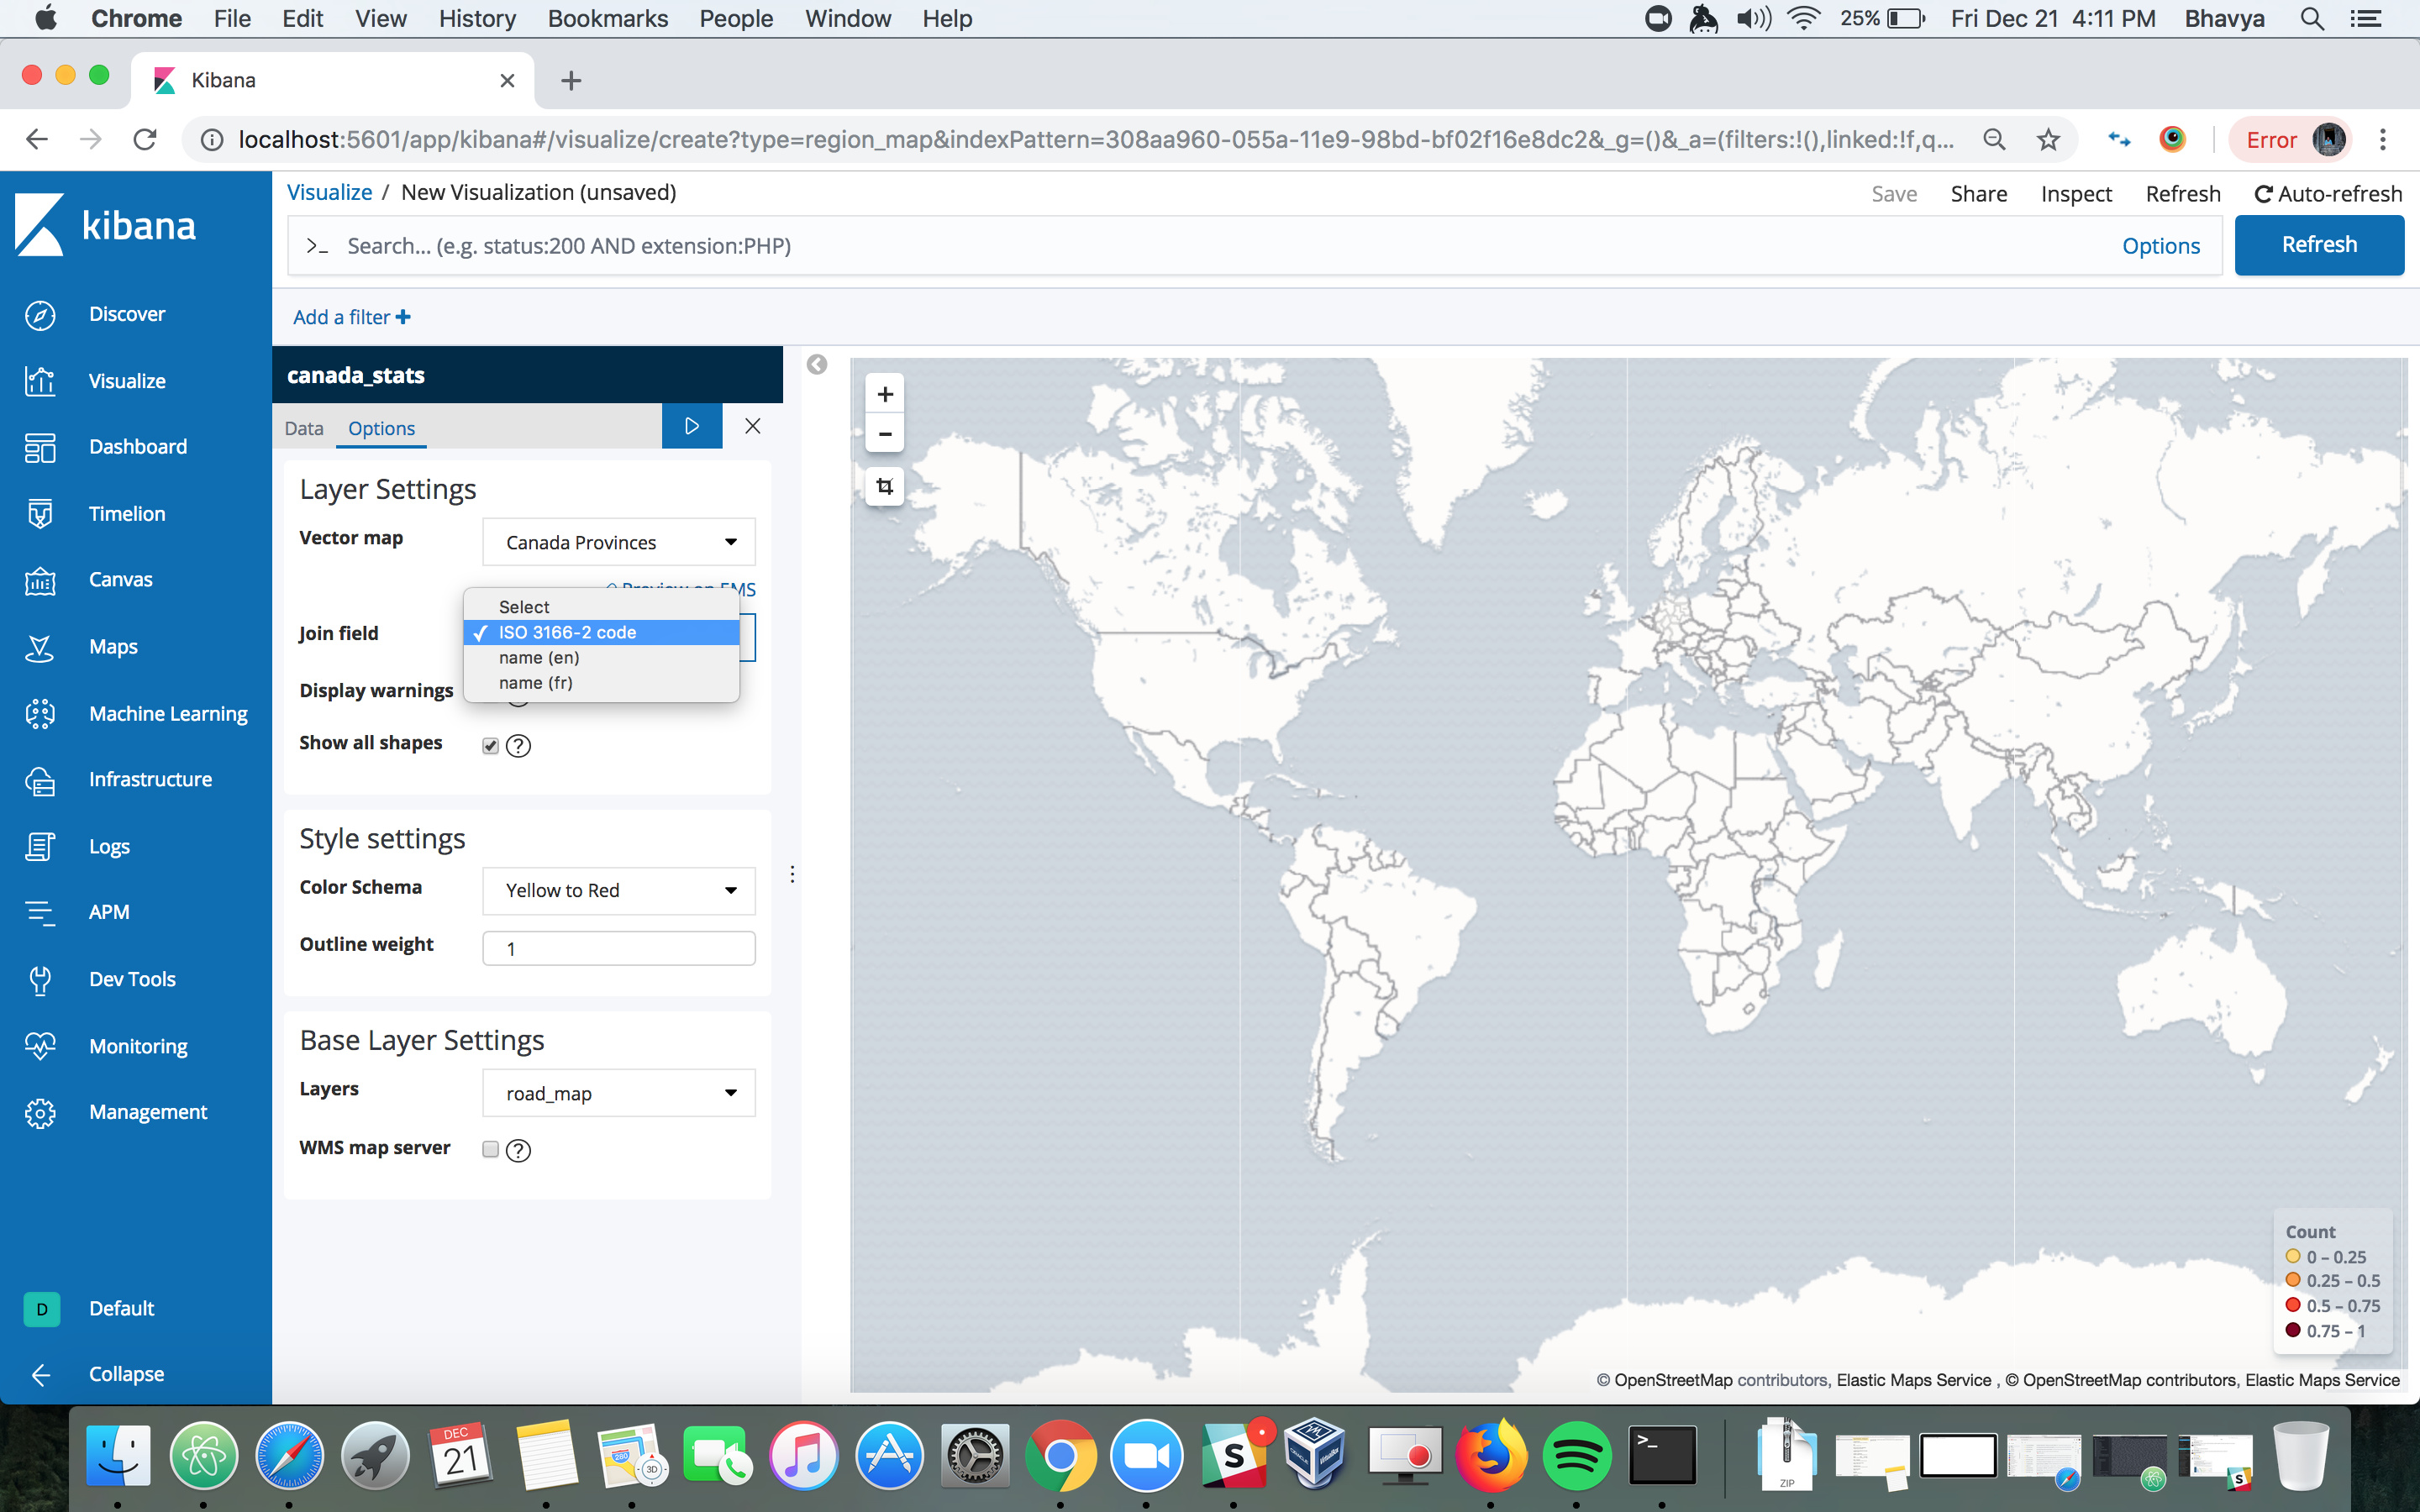Open the Canvas app in the sidebar
This screenshot has height=1512, width=2420.
[120, 580]
